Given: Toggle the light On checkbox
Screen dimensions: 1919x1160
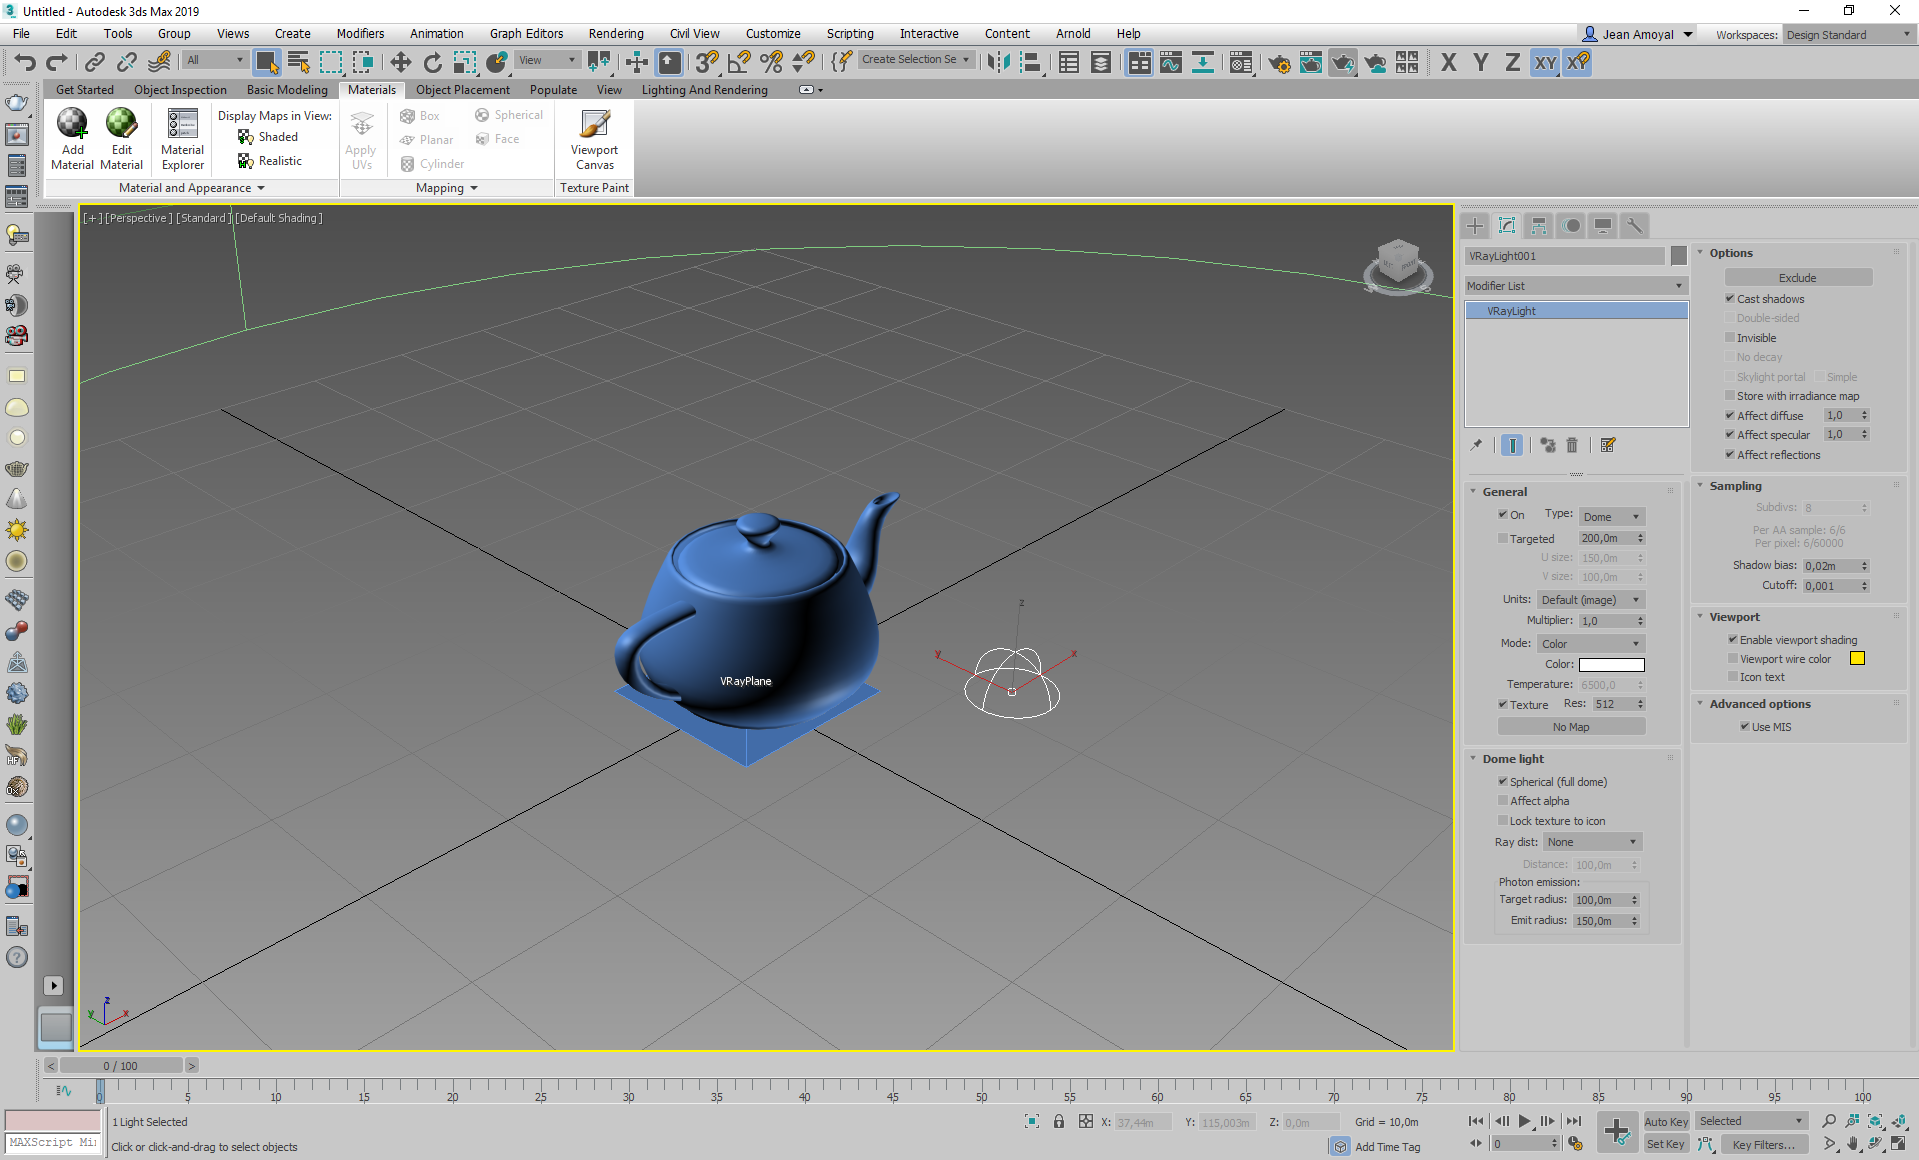Looking at the screenshot, I should (x=1503, y=514).
